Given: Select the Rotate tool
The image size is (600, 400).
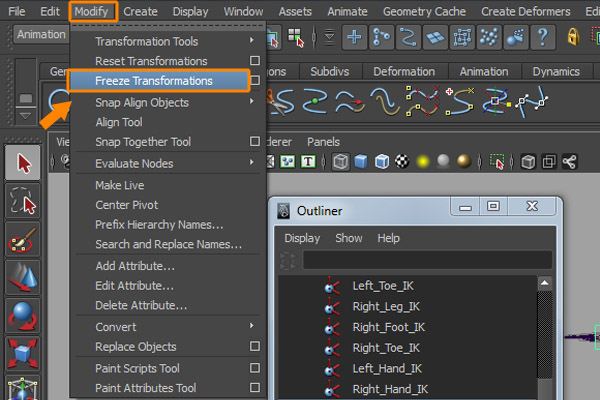Looking at the screenshot, I should point(23,316).
